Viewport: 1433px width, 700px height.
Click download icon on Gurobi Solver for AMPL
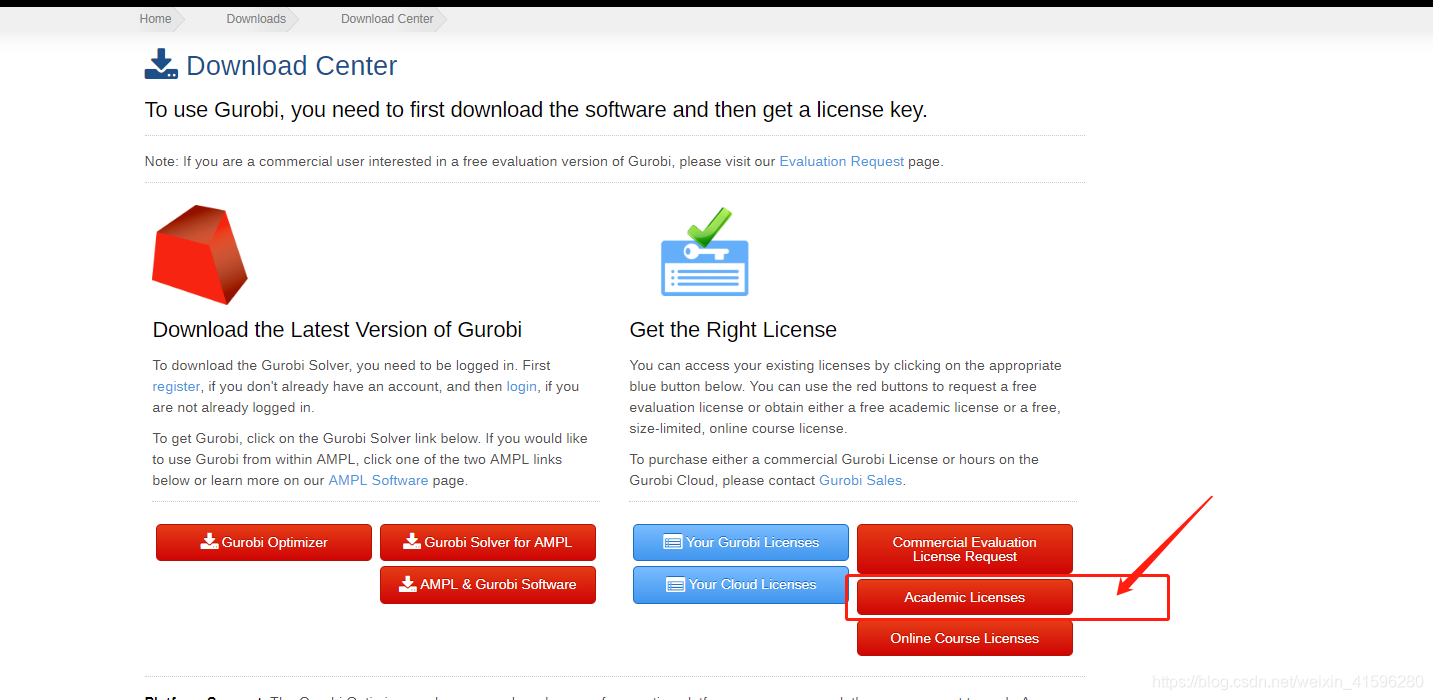pos(412,541)
